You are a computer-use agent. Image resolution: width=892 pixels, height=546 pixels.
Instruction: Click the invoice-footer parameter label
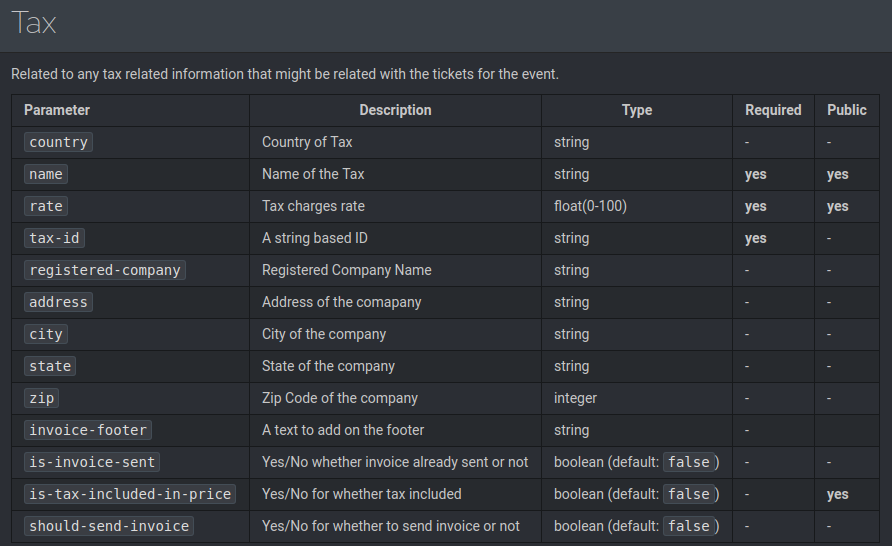[x=88, y=430]
